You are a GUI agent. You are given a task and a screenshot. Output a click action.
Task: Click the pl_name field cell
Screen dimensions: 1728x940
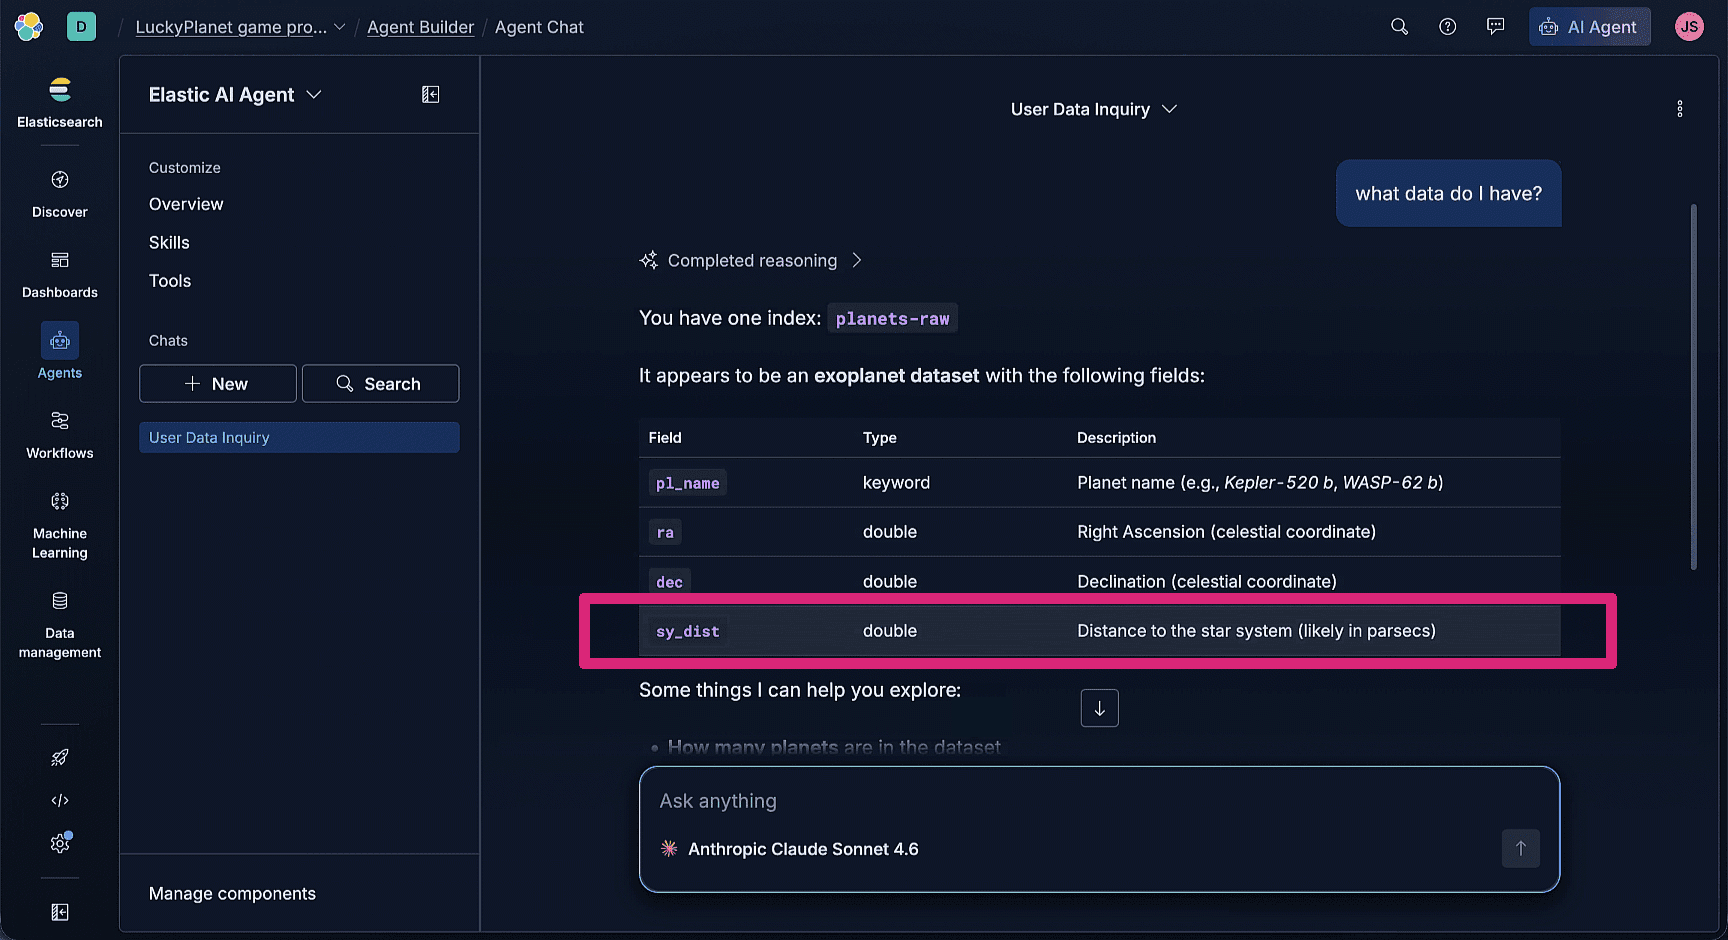[687, 483]
